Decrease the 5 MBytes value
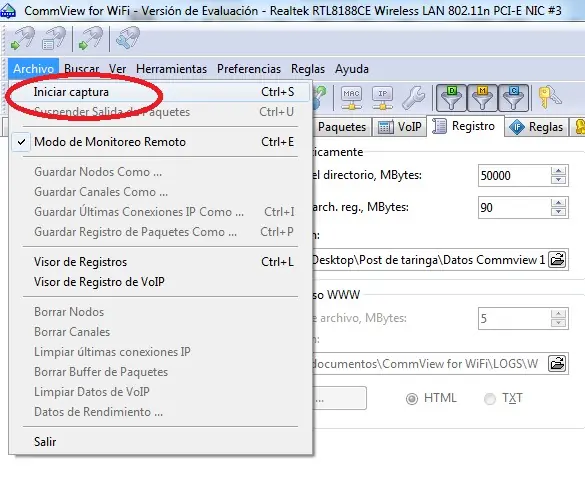Image resolution: width=585 pixels, height=480 pixels. [559, 323]
